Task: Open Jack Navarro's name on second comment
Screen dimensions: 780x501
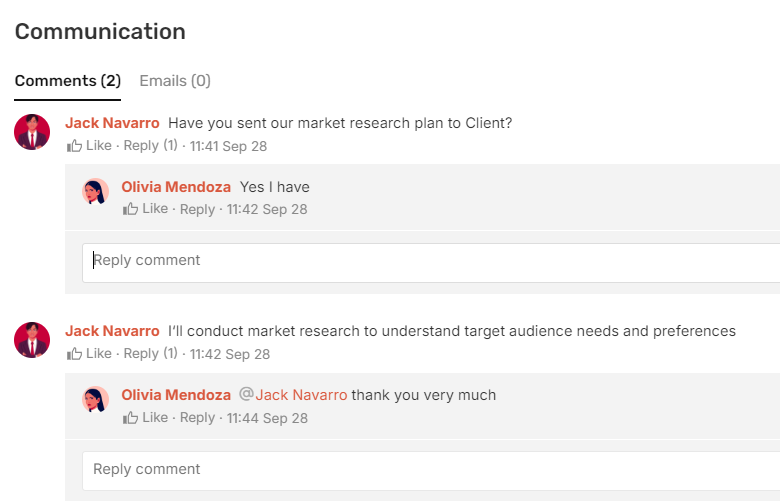Action: [112, 331]
